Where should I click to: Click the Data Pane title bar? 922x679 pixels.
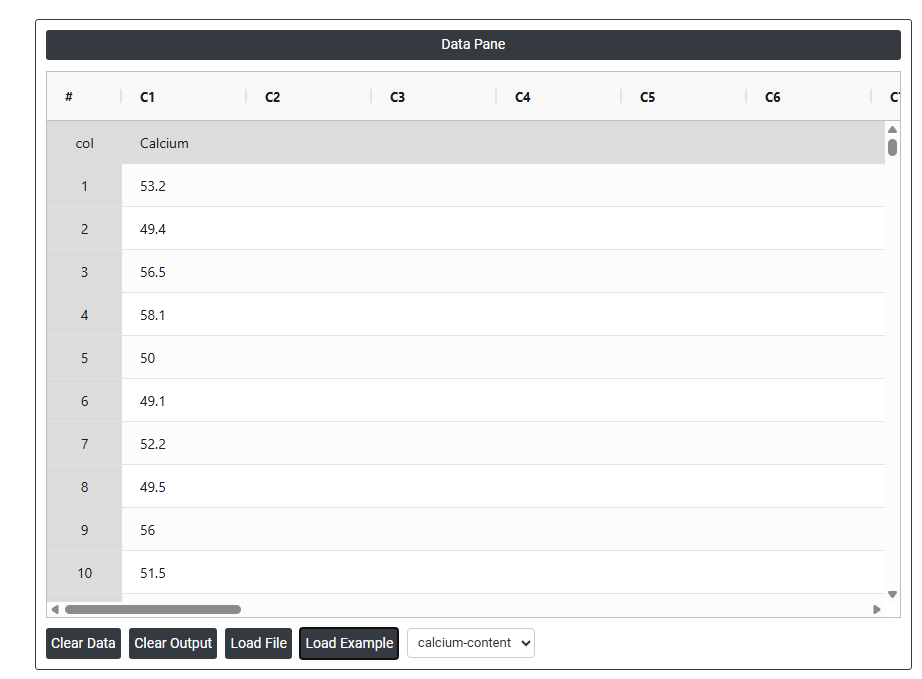[473, 45]
